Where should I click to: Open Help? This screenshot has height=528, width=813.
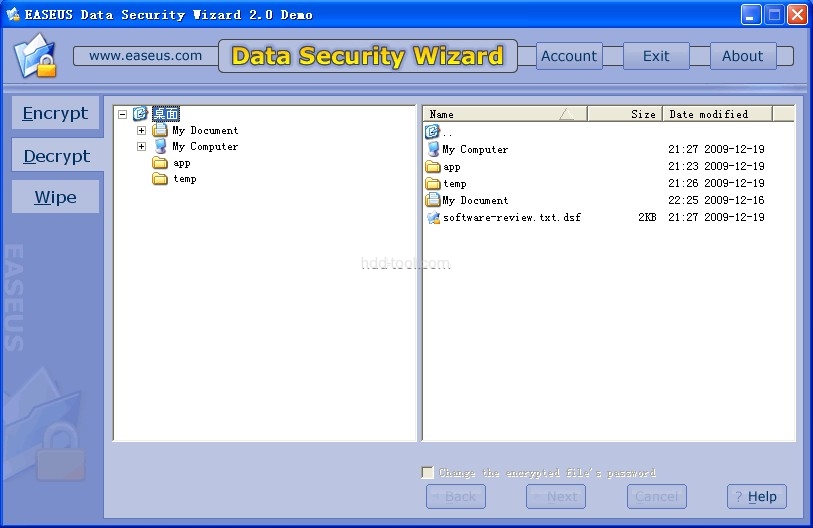pyautogui.click(x=756, y=496)
